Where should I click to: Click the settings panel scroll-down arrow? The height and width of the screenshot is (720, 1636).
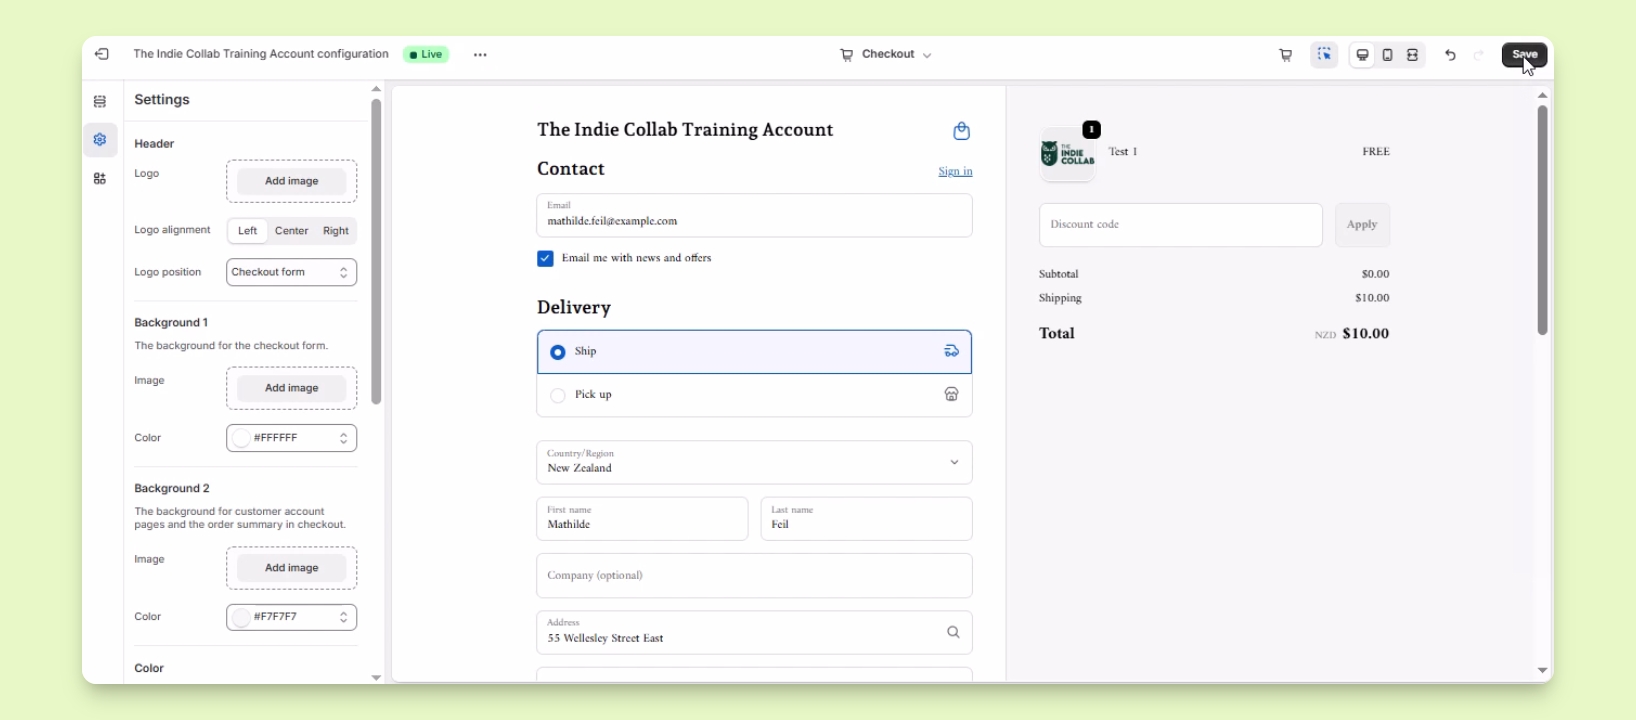coord(376,678)
